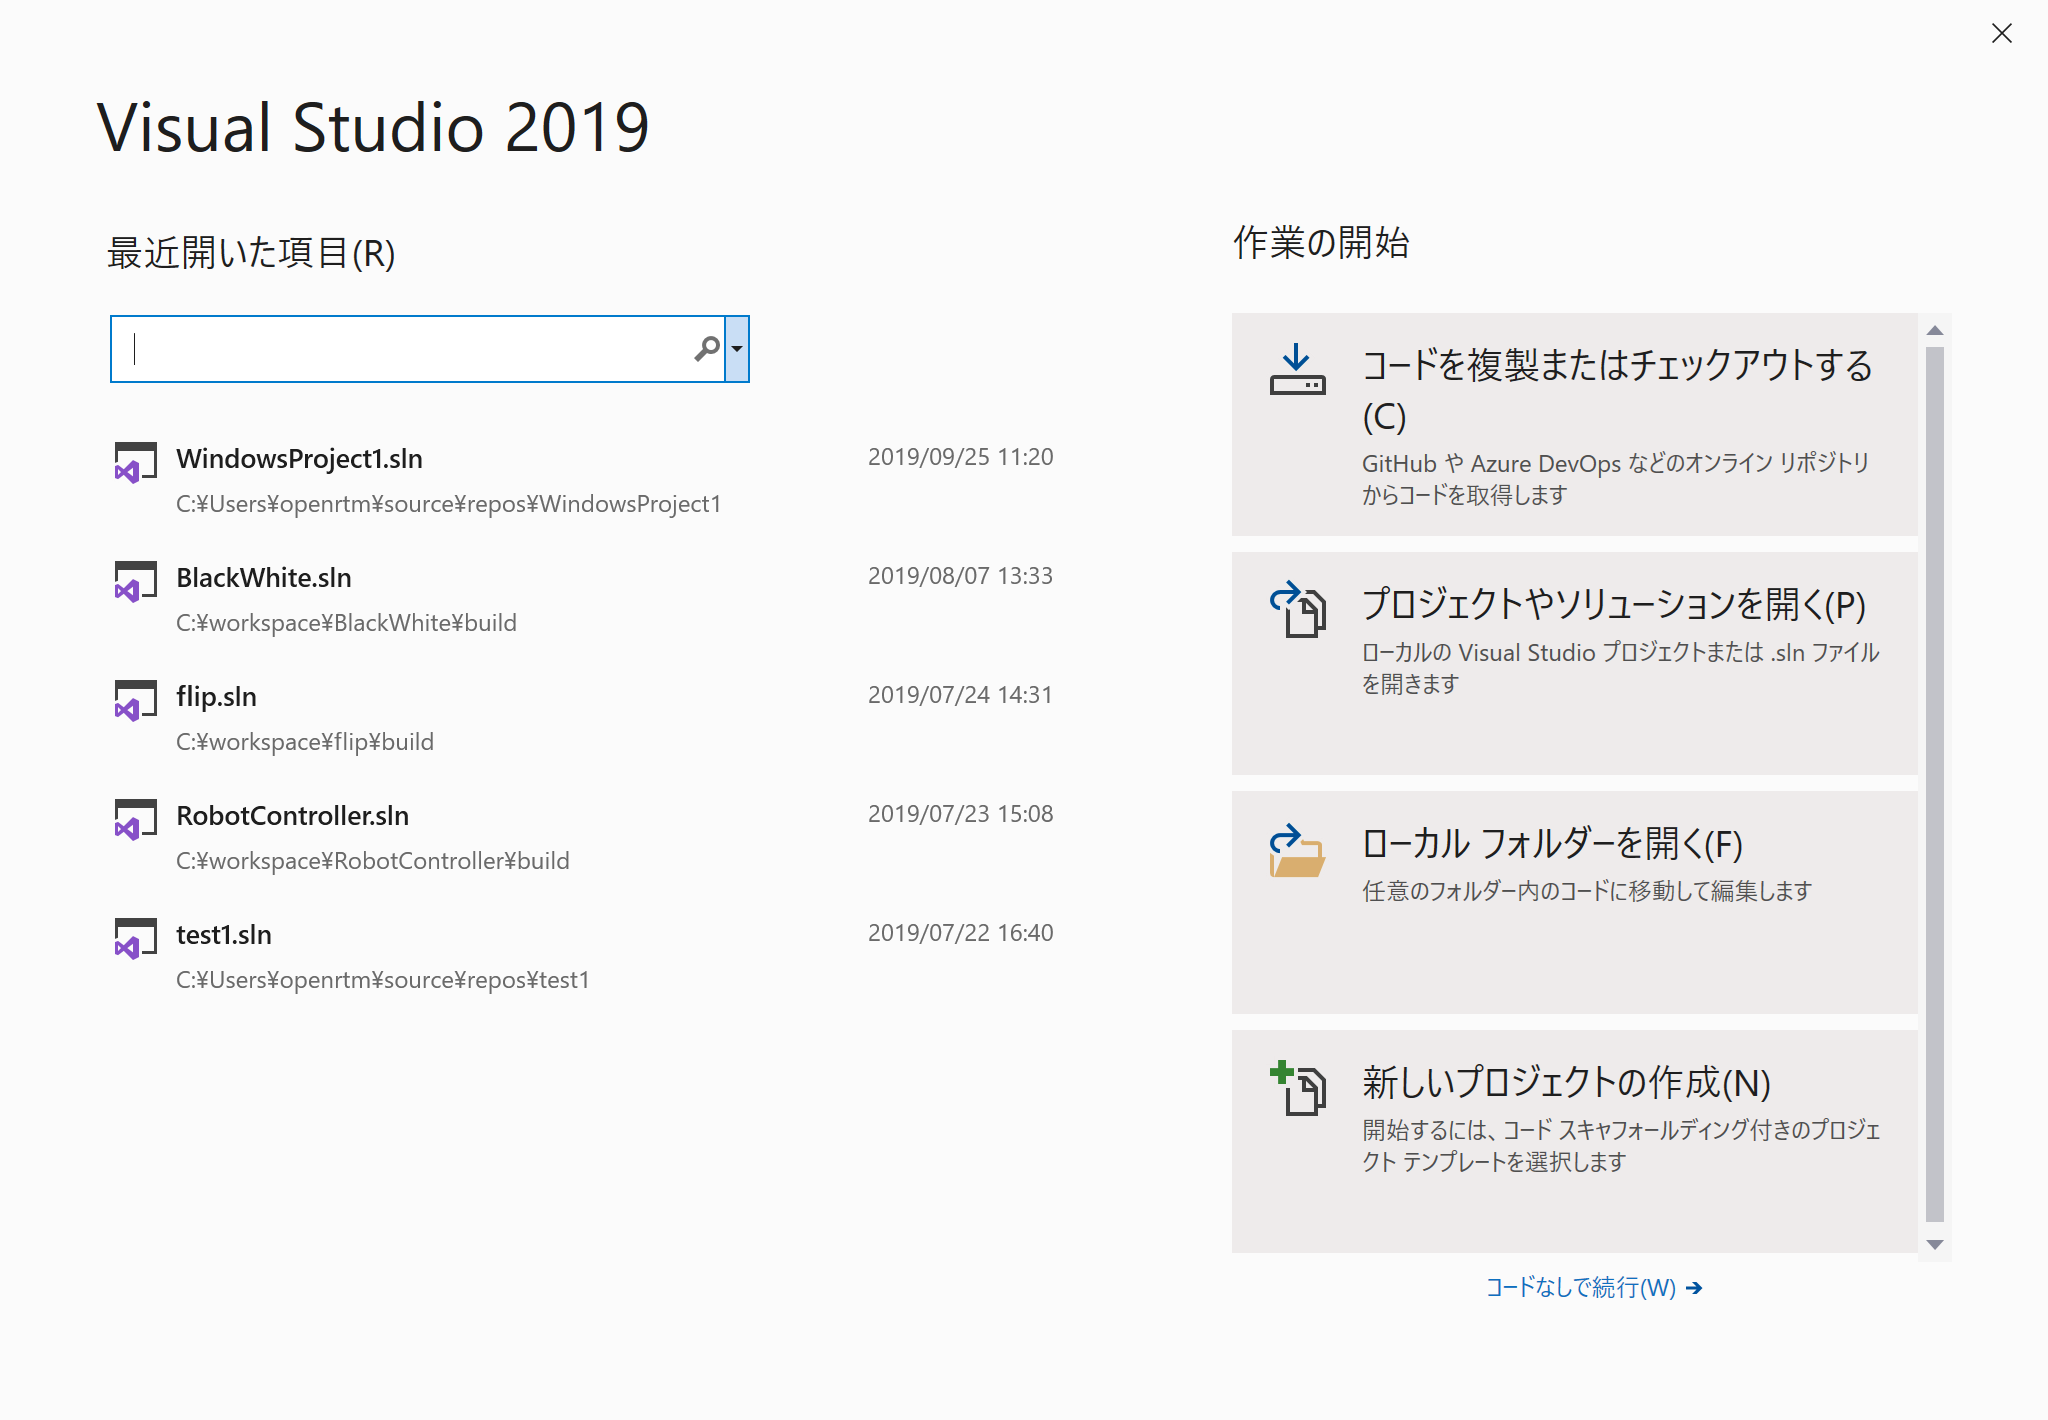Click ローカル フォルダーを開く(F) button
Image resolution: width=2048 pixels, height=1420 pixels.
point(1575,902)
